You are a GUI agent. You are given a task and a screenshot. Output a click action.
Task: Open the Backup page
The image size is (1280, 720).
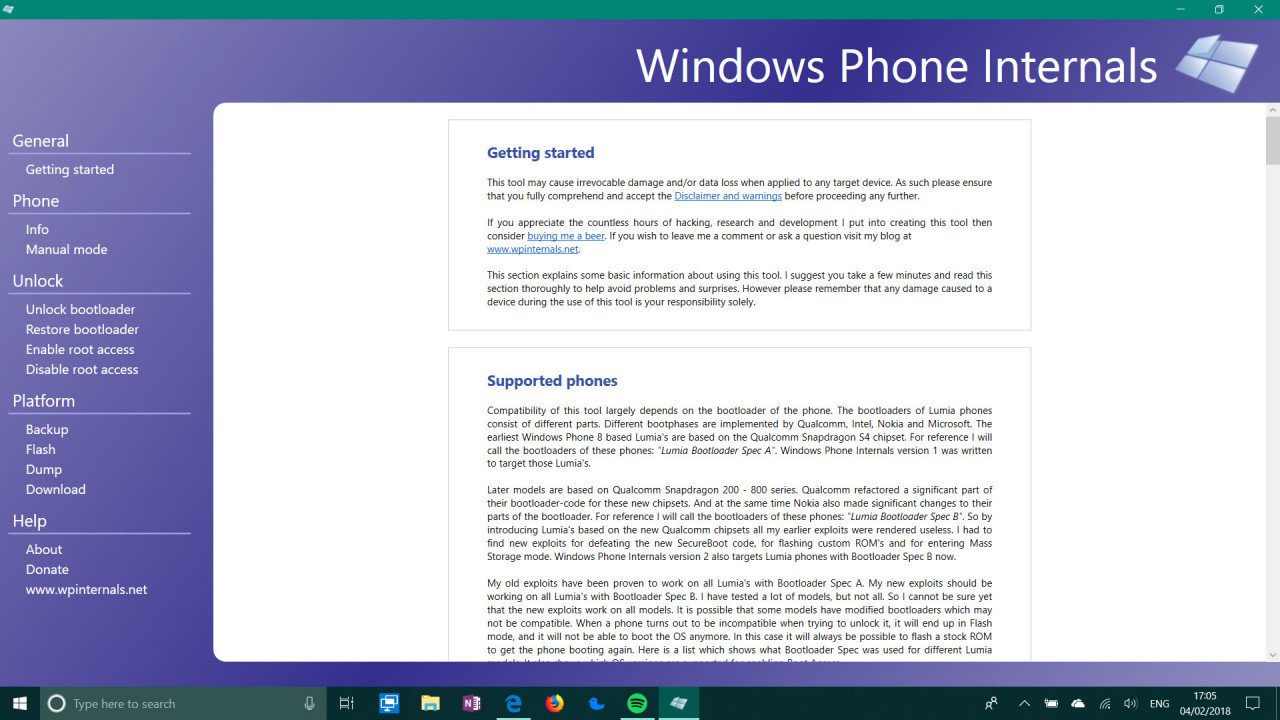47,429
